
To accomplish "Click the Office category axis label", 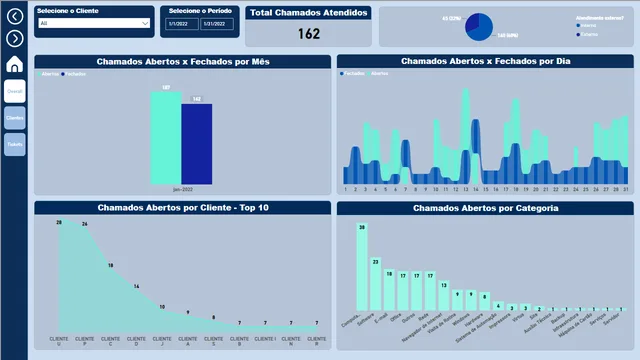I will [396, 317].
